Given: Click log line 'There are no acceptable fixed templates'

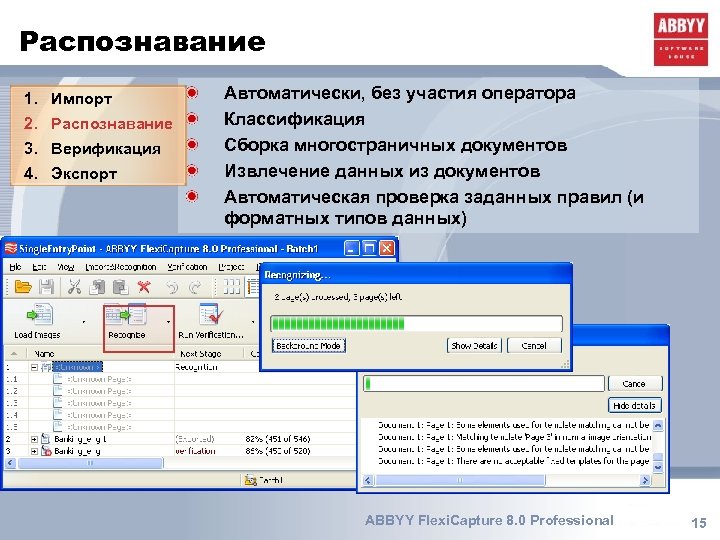Looking at the screenshot, I should (x=514, y=461).
